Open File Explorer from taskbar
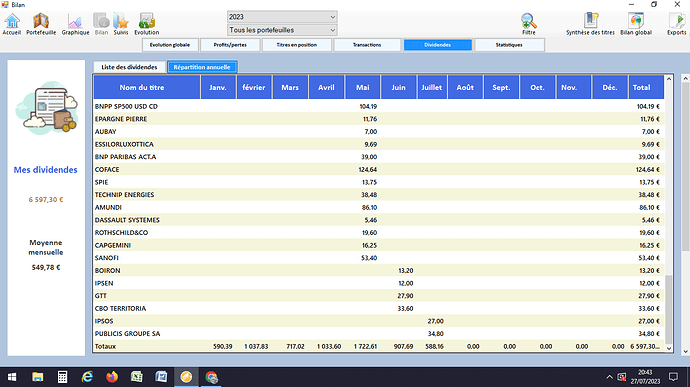690x387 pixels. 37,377
